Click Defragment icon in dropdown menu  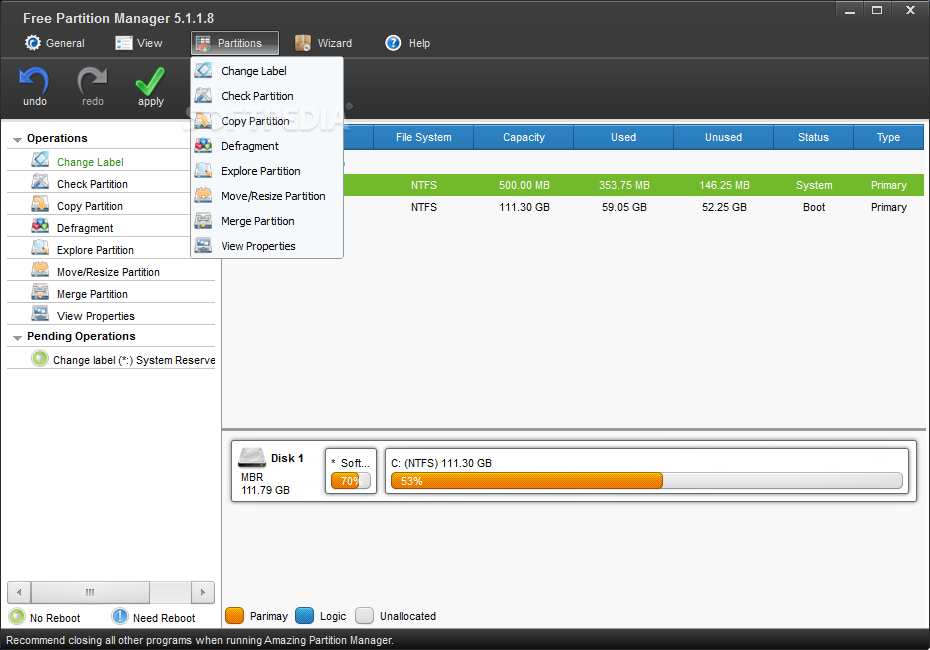coord(203,145)
